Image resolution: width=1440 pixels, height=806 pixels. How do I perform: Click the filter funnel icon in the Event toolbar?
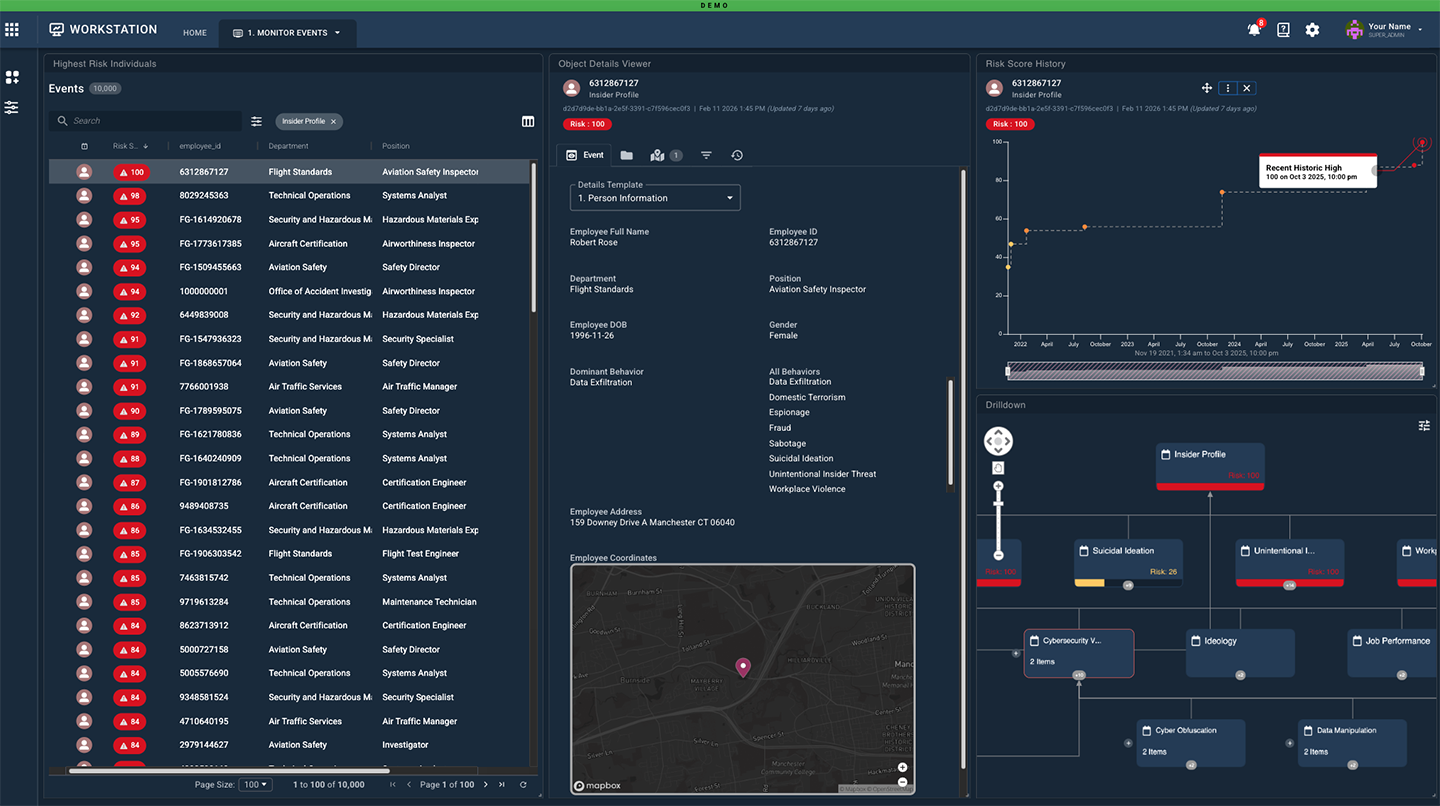(x=707, y=155)
